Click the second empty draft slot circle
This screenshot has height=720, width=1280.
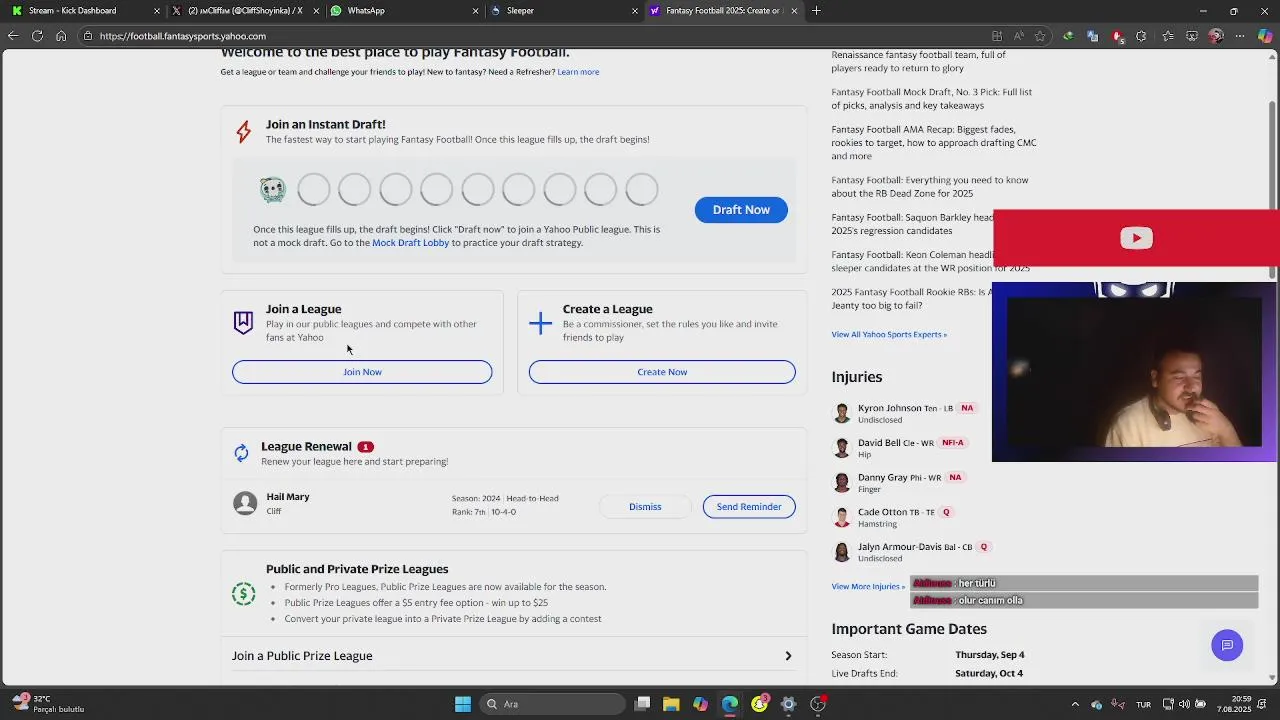click(354, 189)
